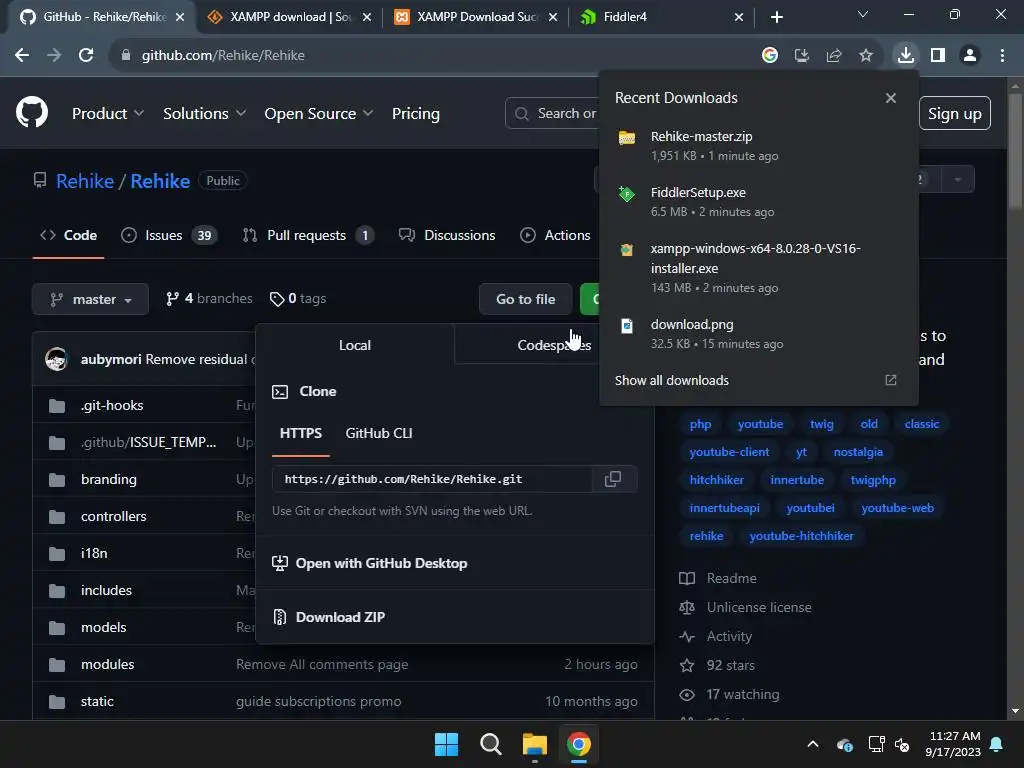Click the Chrome address bar URL
Viewport: 1024px width, 768px height.
(x=223, y=56)
